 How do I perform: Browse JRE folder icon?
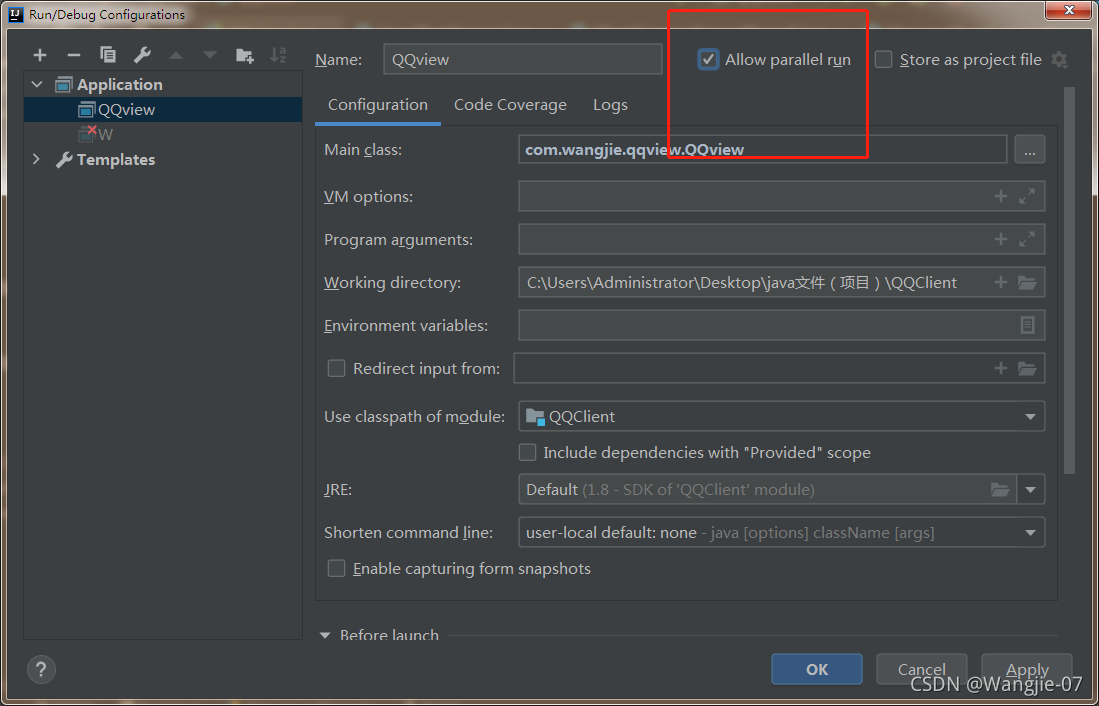tap(1000, 489)
